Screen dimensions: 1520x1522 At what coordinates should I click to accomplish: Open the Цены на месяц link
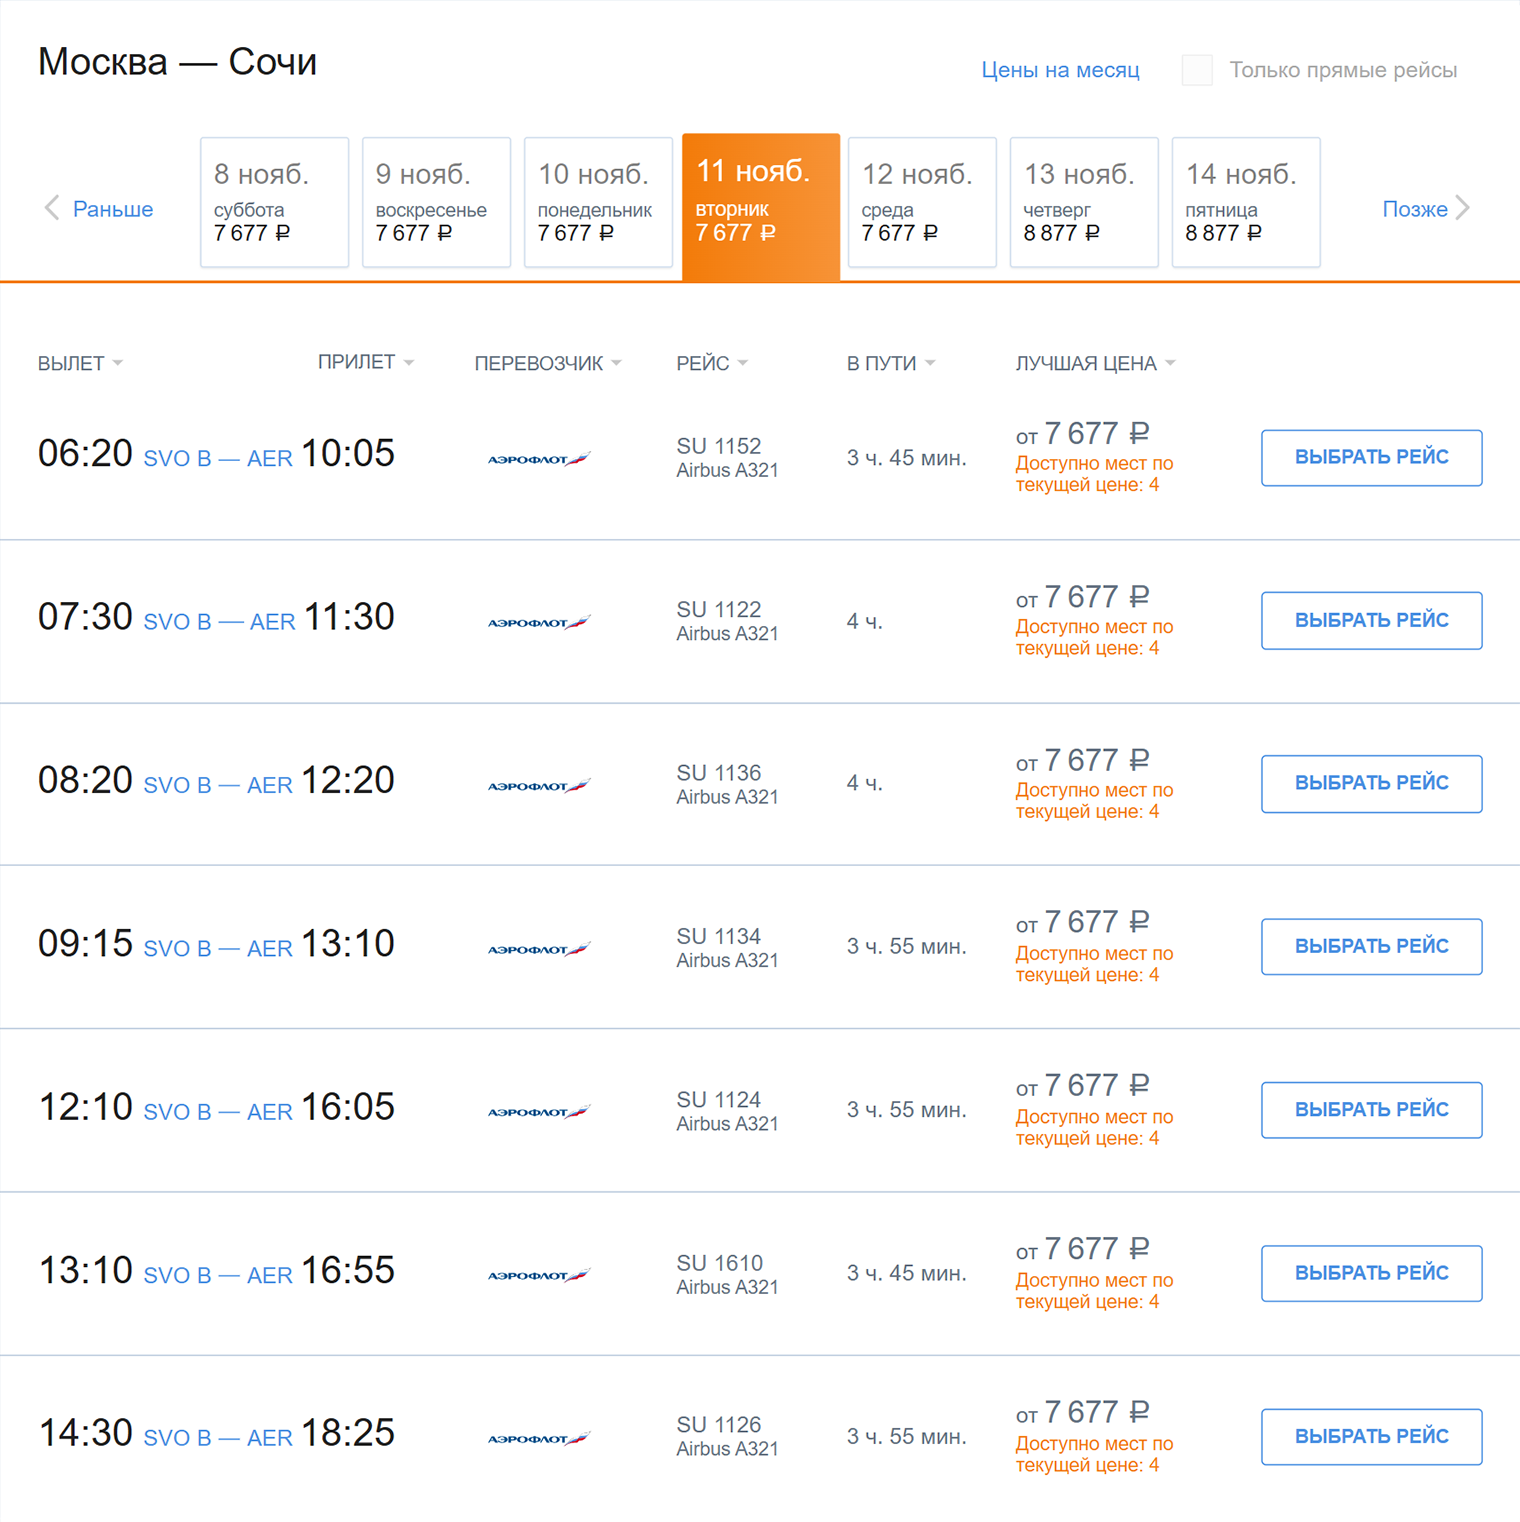1060,70
